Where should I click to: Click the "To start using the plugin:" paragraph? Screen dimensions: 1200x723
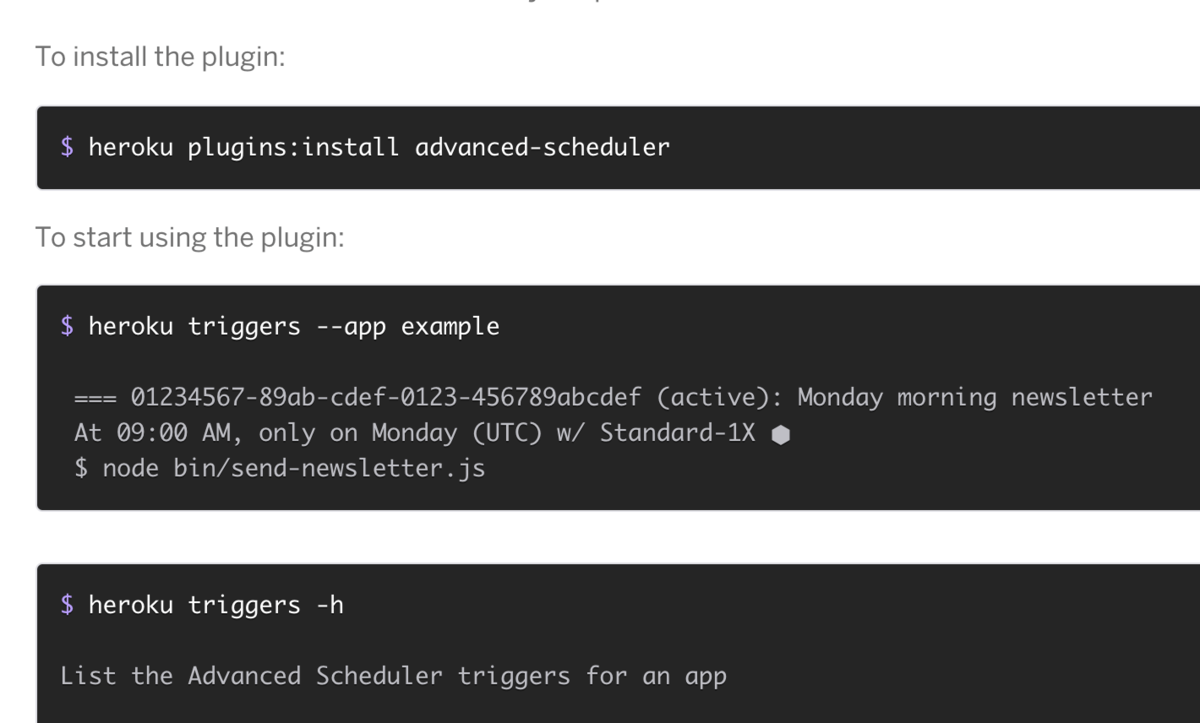(190, 238)
